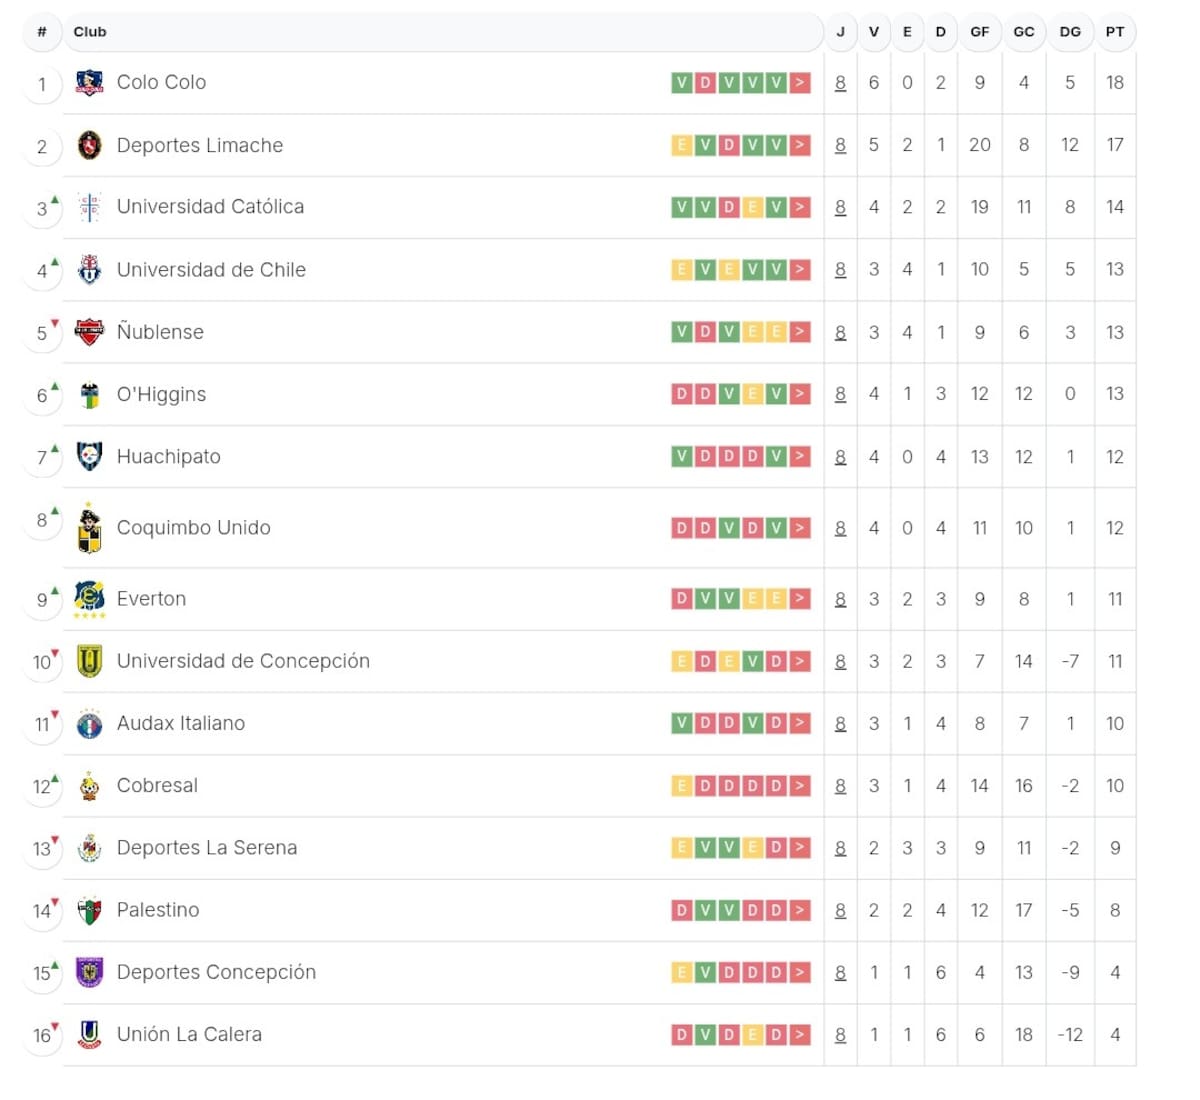Click the Colo Colo club crest

90,83
